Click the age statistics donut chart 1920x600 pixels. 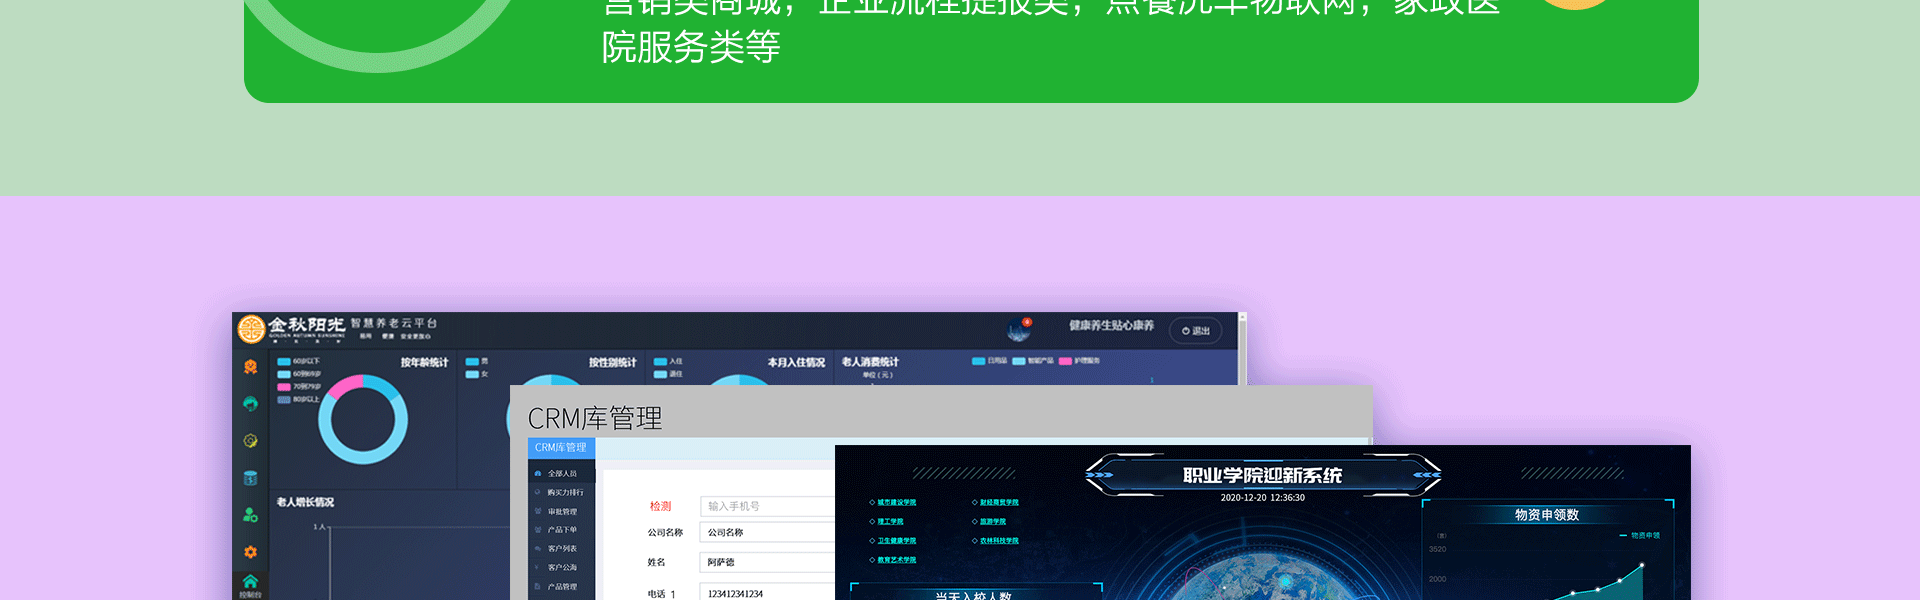coord(363,420)
